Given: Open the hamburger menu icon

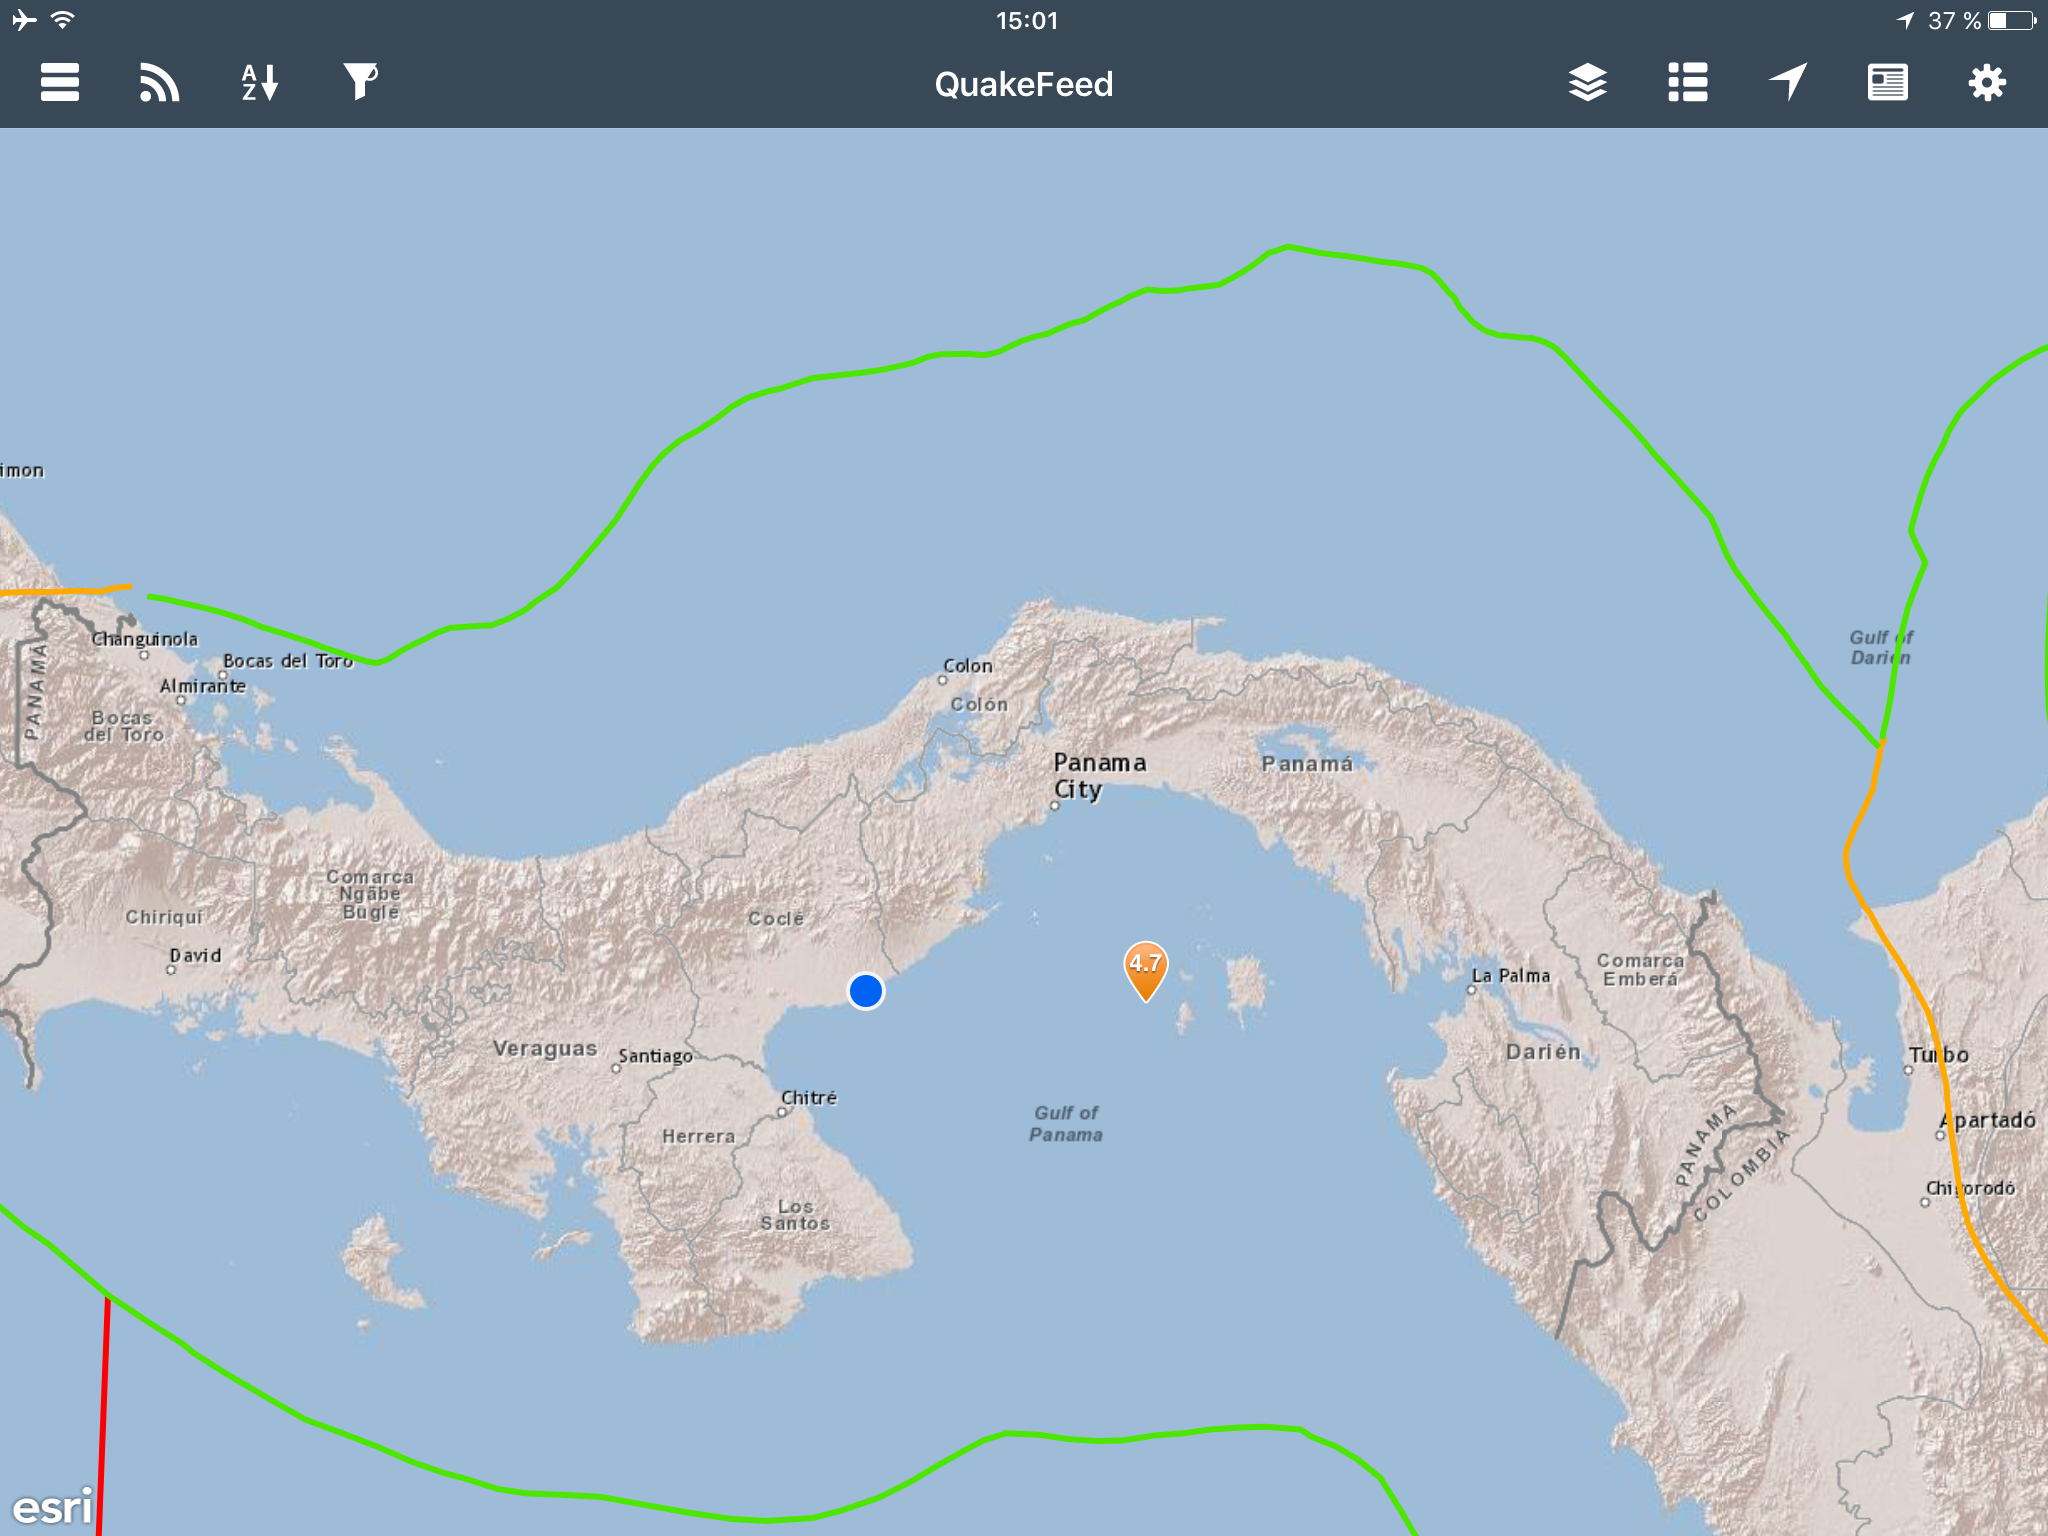Looking at the screenshot, I should pos(60,83).
